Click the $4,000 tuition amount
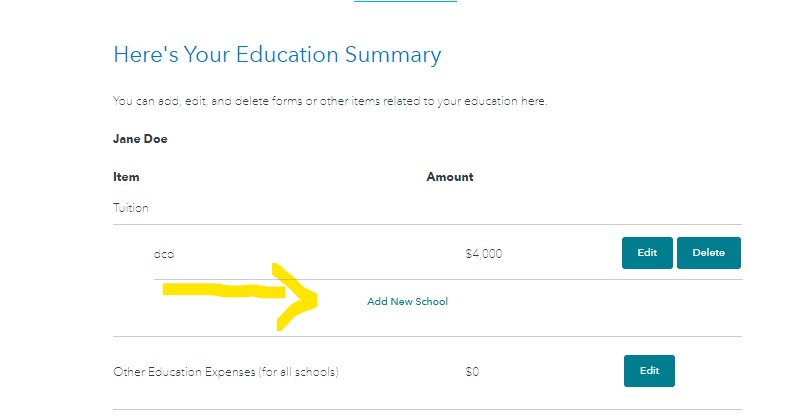Image resolution: width=804 pixels, height=416 pixels. 484,254
